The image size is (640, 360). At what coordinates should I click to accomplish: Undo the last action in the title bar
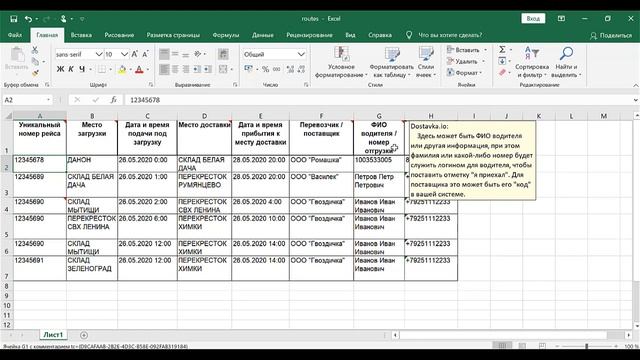(28, 19)
